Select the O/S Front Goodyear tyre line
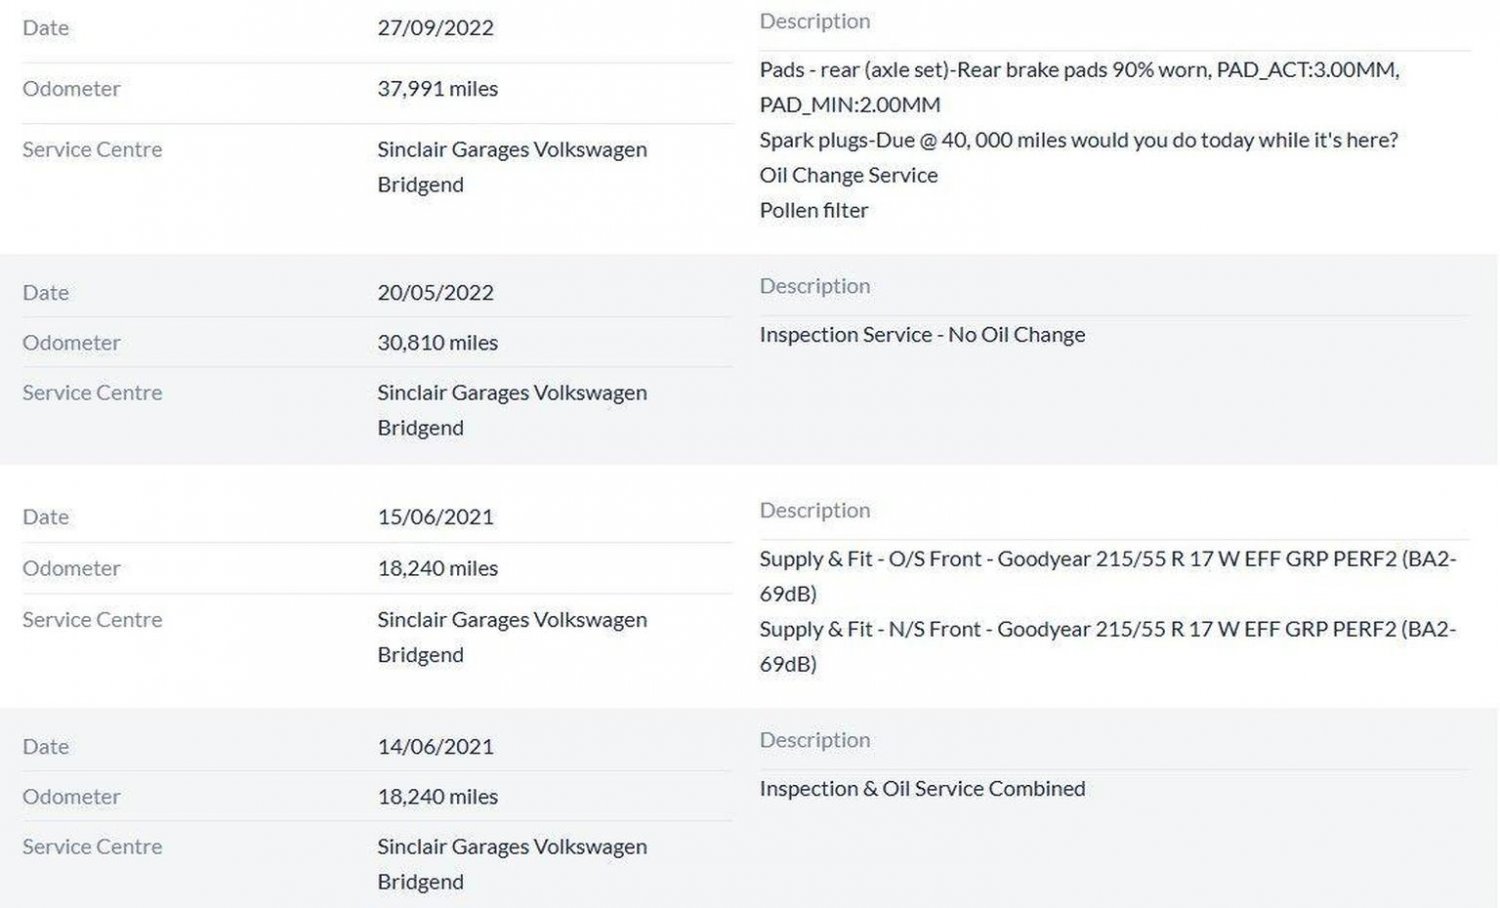 [1106, 559]
